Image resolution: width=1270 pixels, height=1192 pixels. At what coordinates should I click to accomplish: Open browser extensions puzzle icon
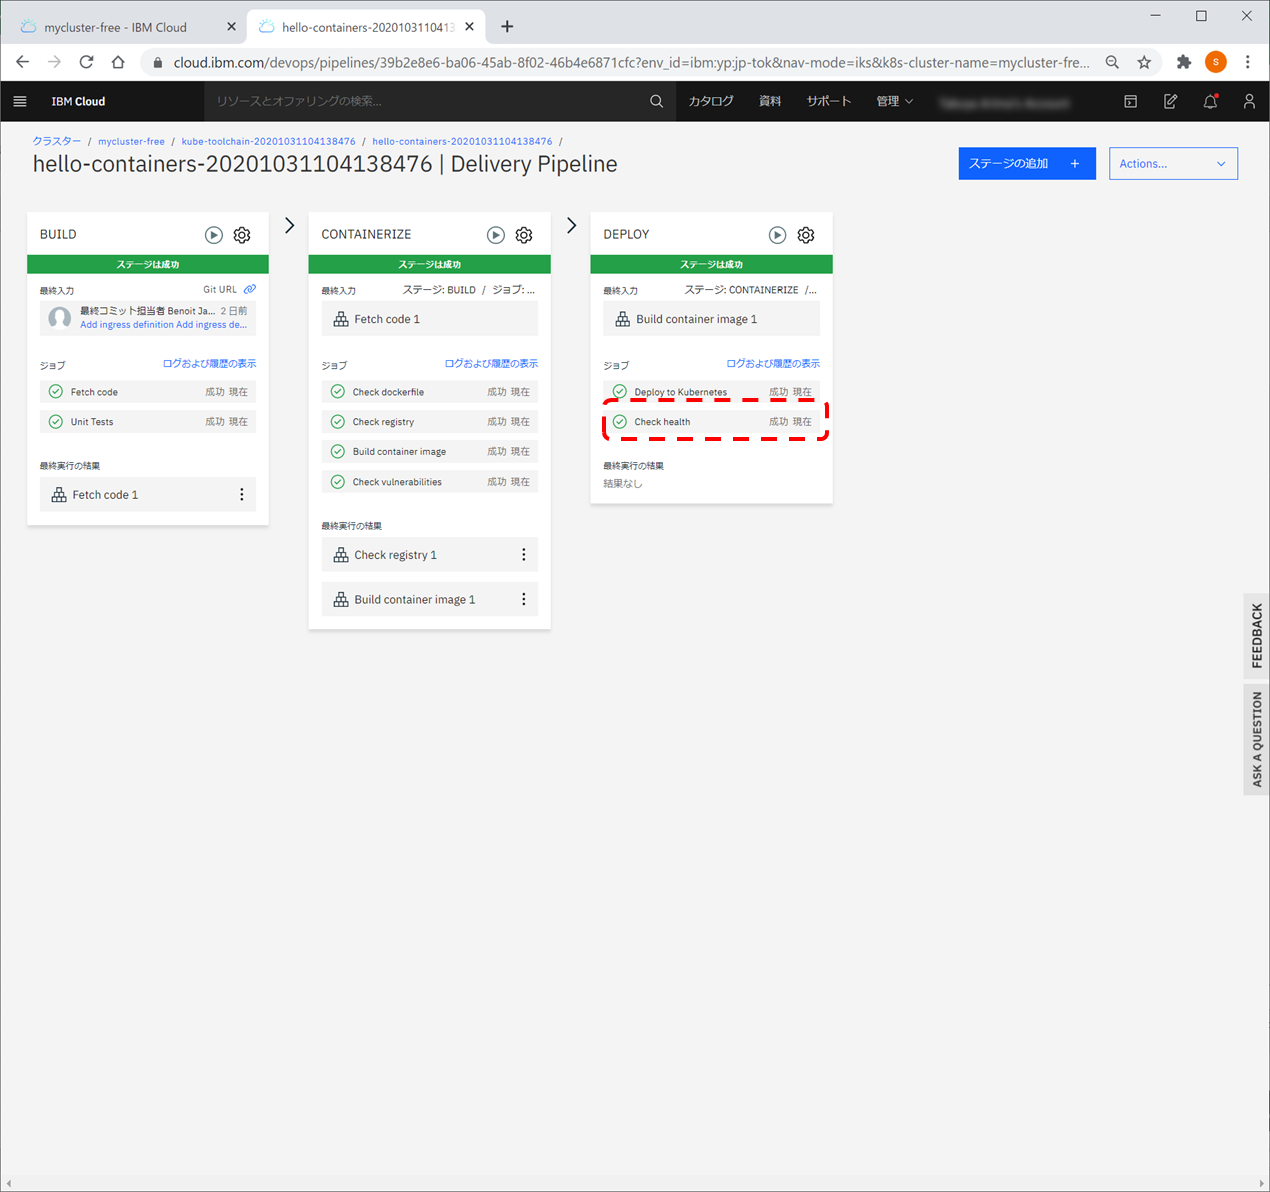[1184, 62]
